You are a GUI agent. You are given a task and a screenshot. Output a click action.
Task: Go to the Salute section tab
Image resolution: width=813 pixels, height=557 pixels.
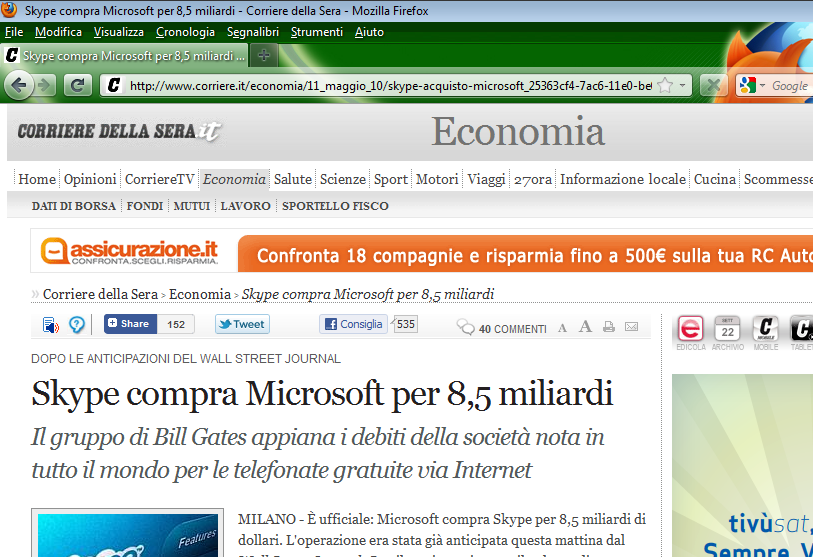pos(293,179)
